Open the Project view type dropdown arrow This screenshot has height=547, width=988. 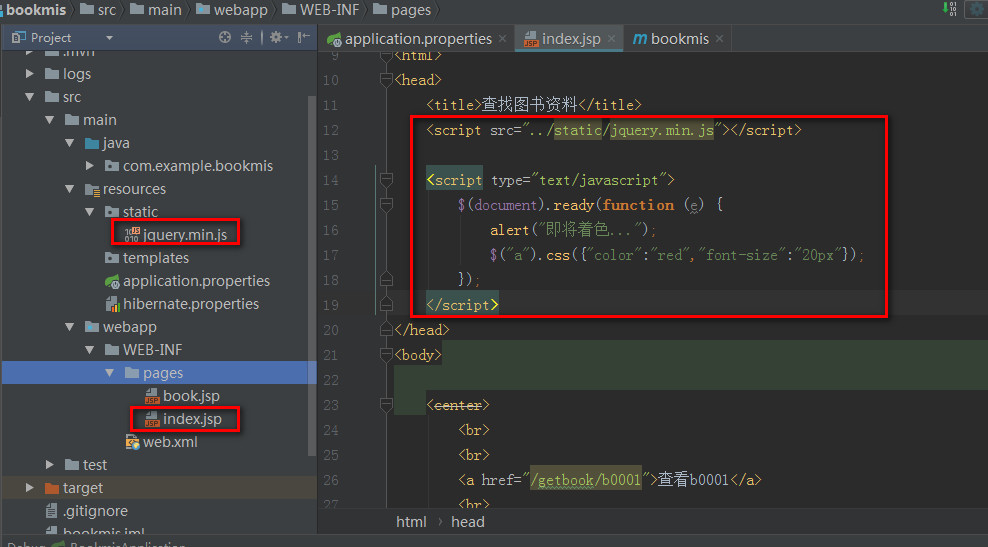(x=110, y=38)
